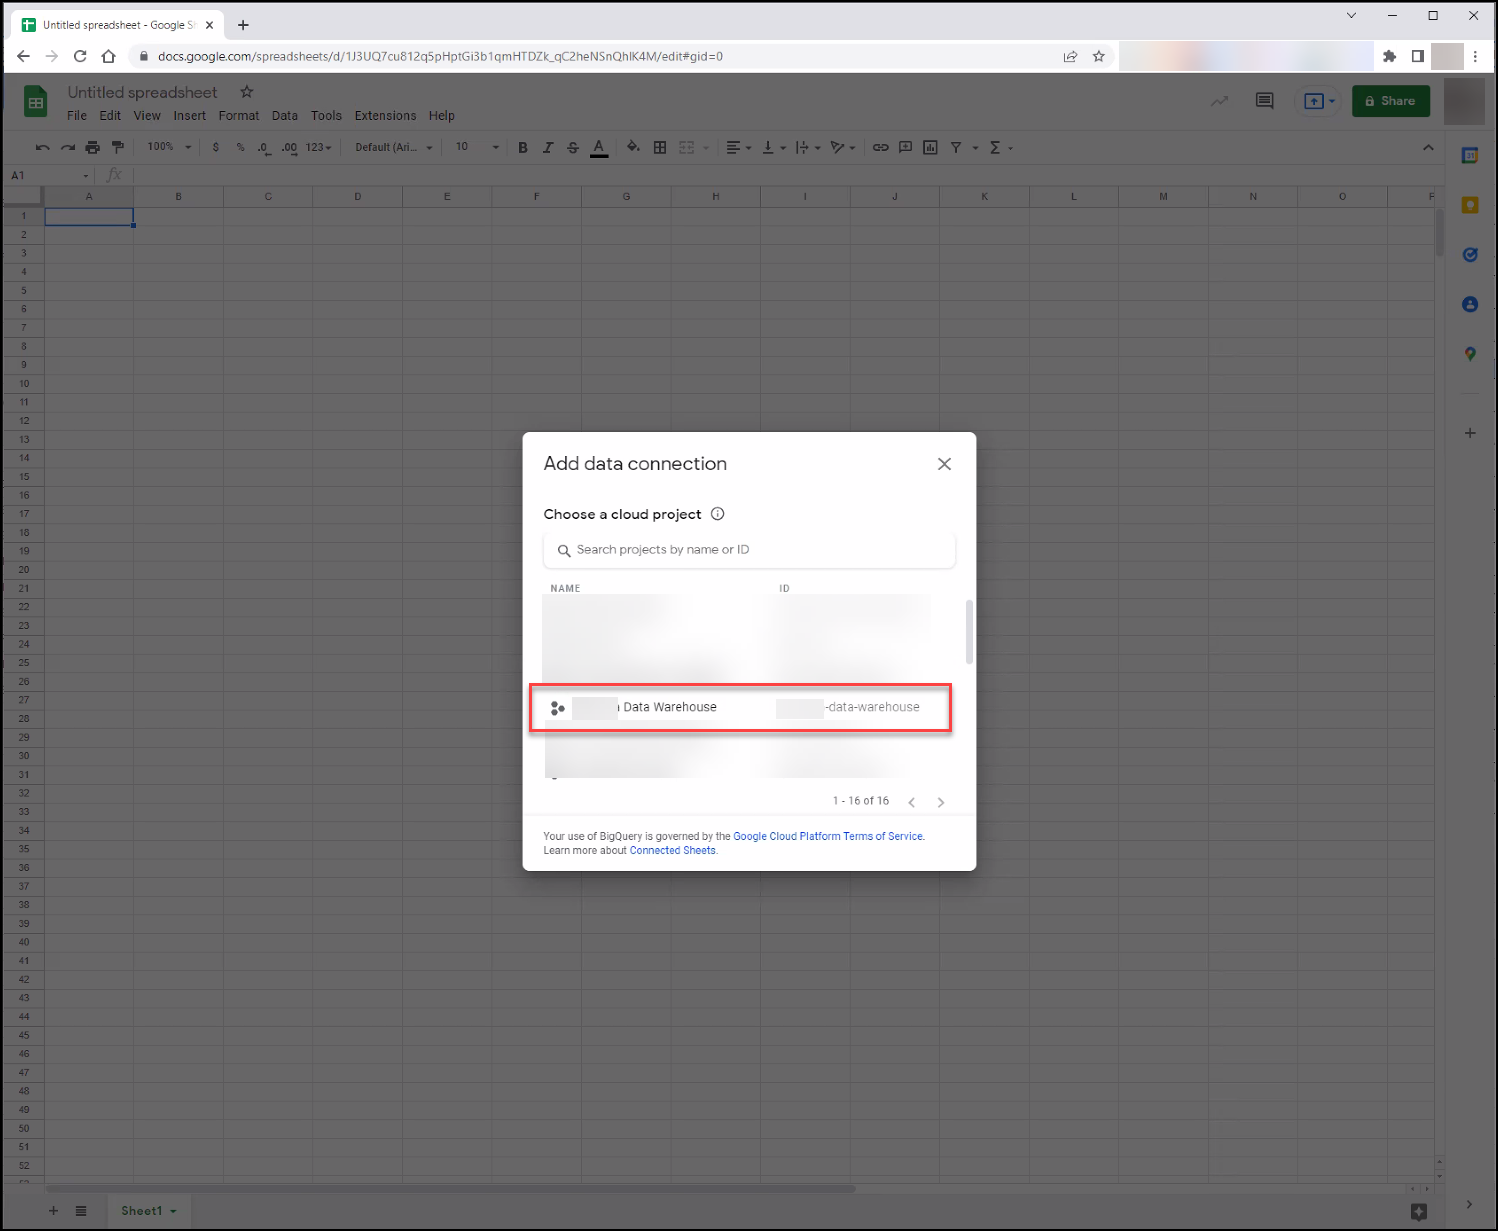Select the Data Warehouse project row

pos(740,708)
